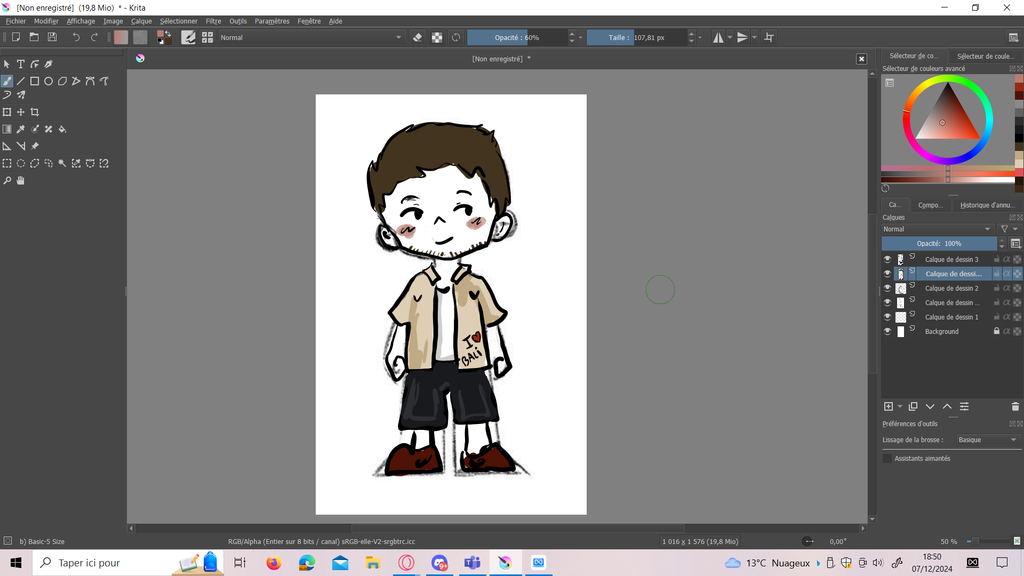Toggle visibility of Calque de dessin 3

887,259
